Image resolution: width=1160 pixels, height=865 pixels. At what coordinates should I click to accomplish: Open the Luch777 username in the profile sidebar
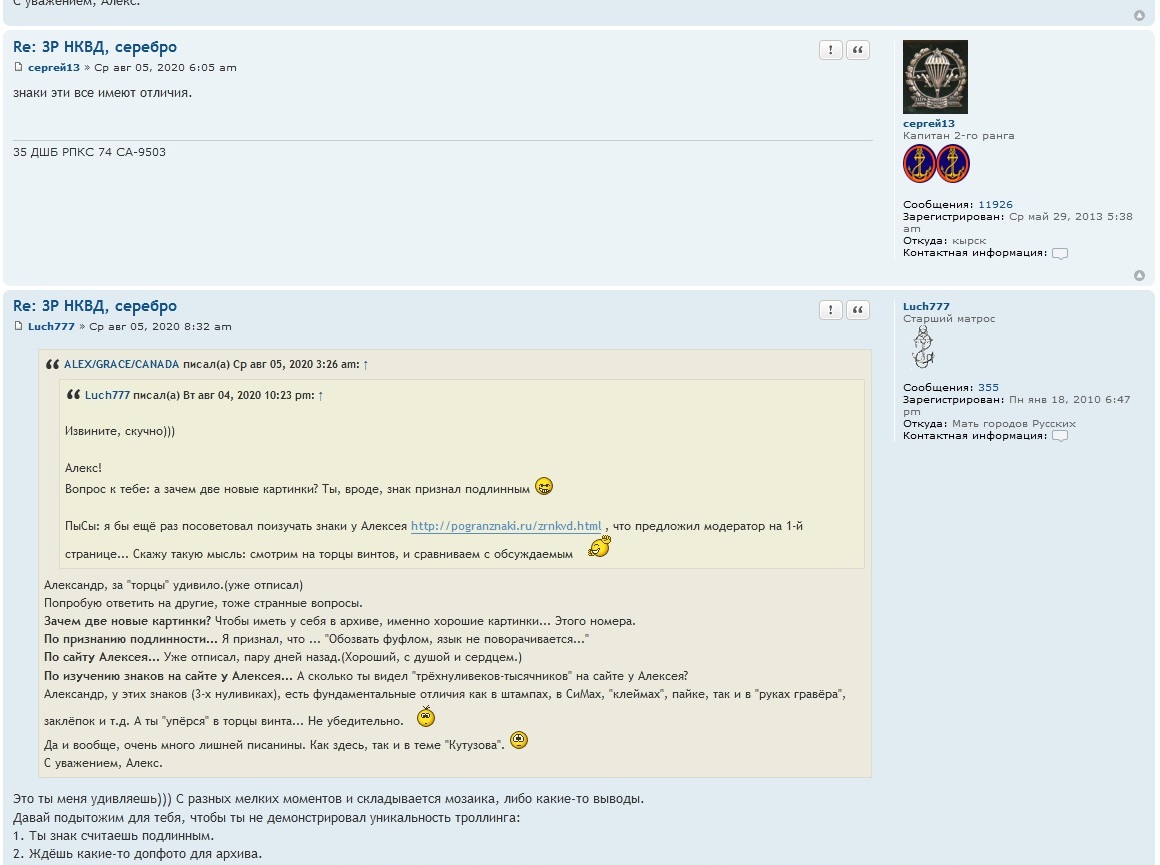pos(926,307)
